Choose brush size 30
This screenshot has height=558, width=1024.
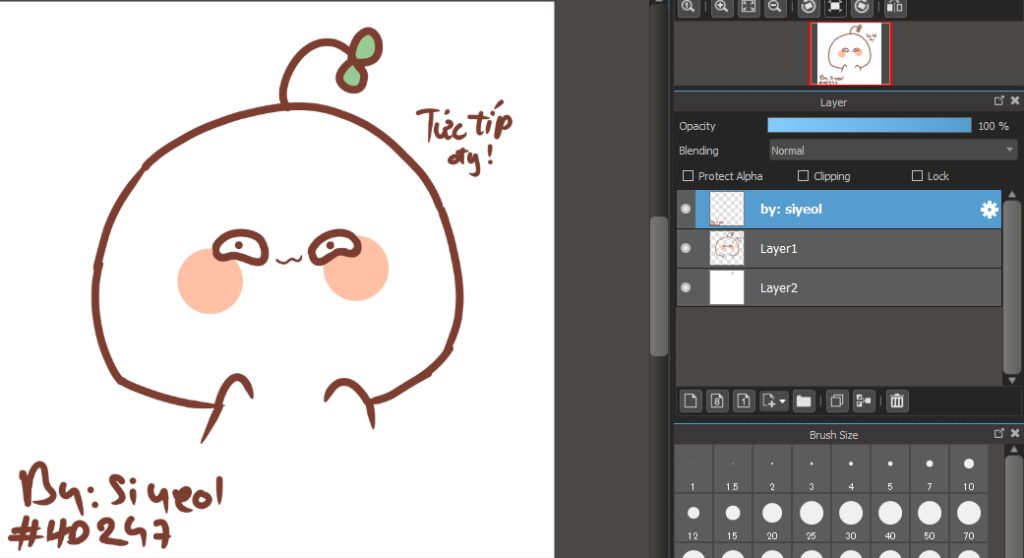850,518
